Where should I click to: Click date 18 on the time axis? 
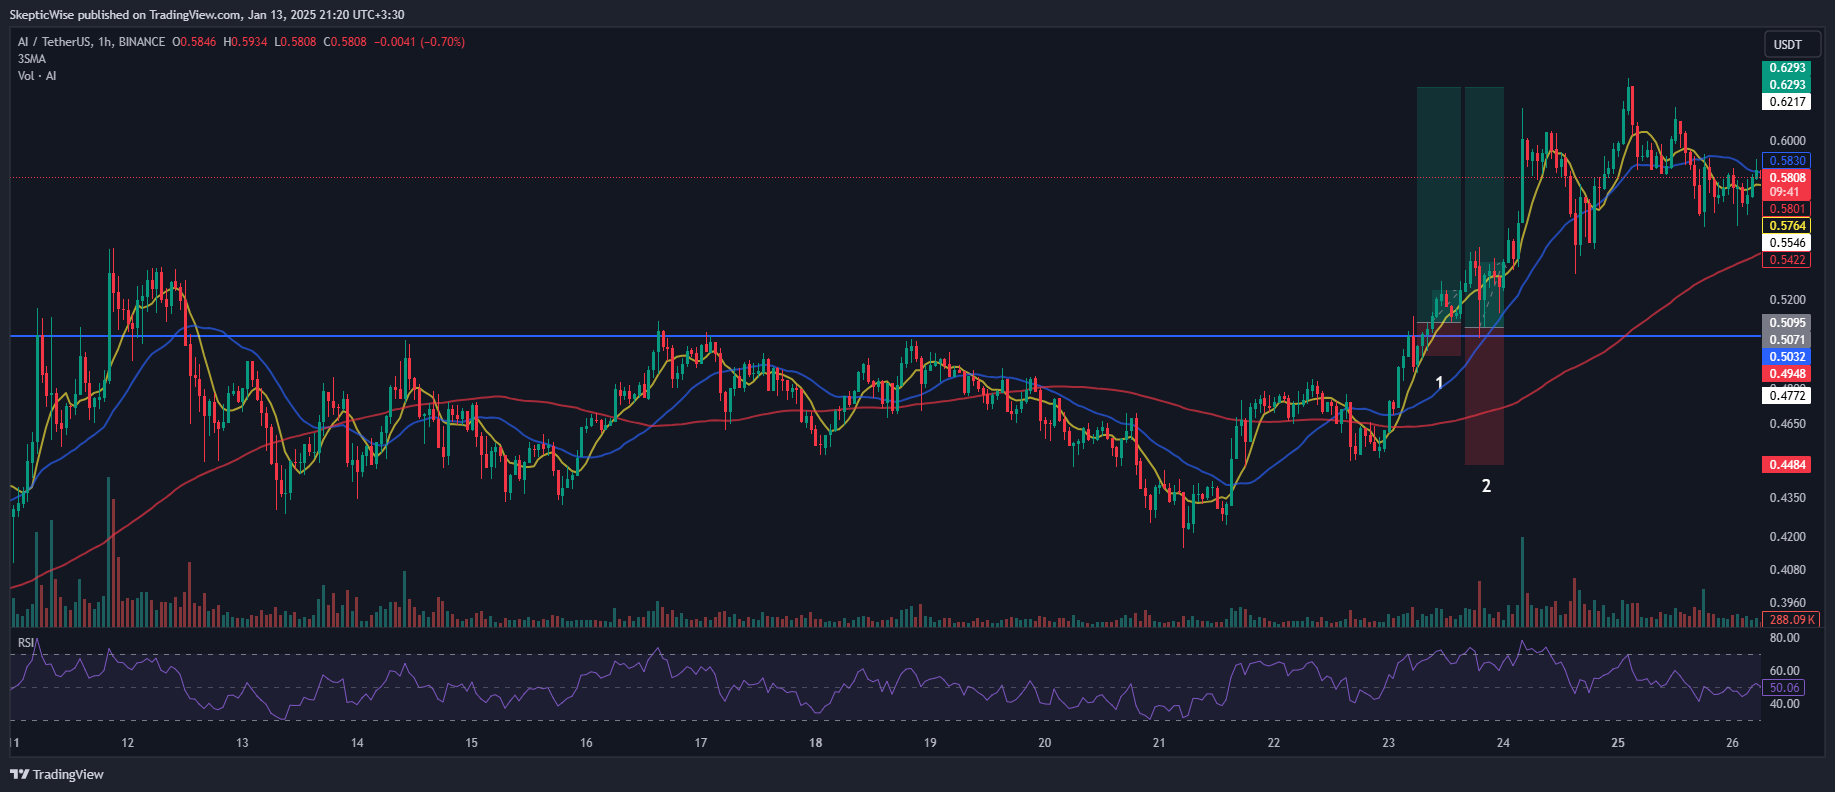[816, 743]
